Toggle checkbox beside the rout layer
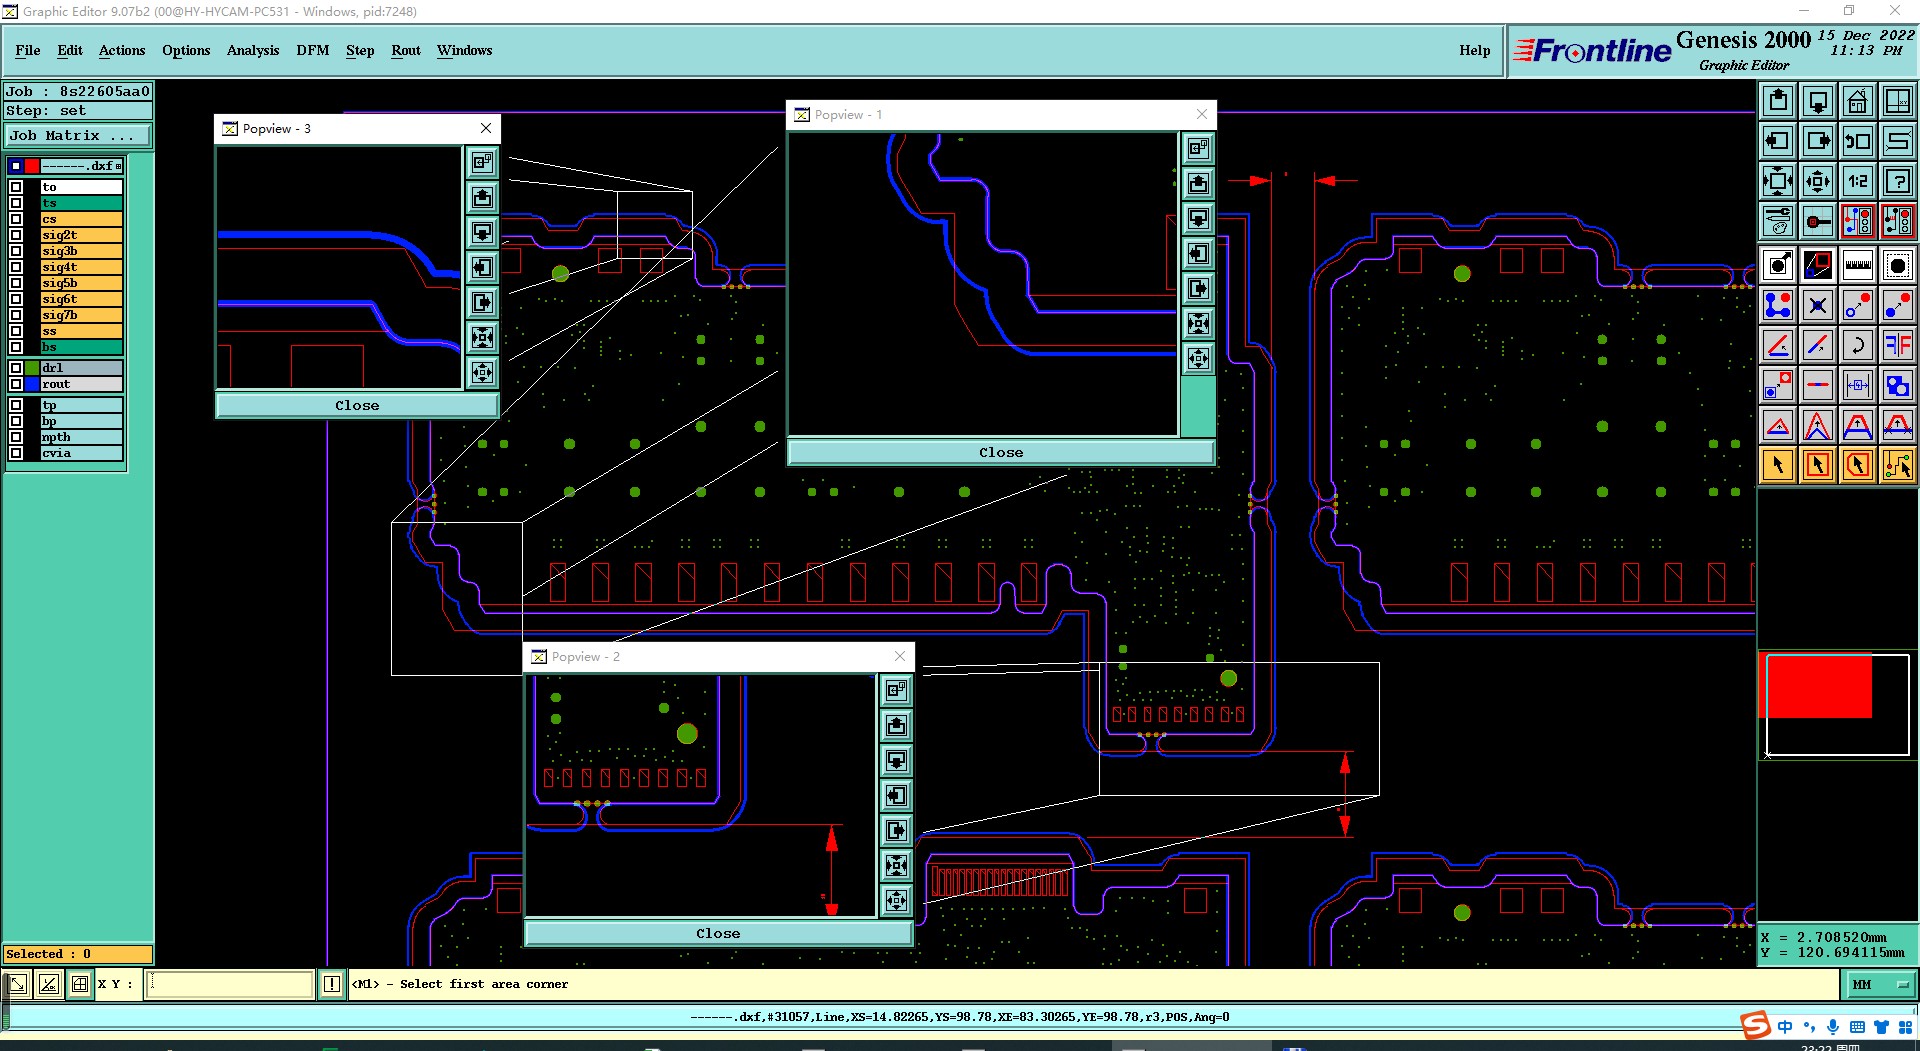The height and width of the screenshot is (1051, 1920). (x=16, y=384)
